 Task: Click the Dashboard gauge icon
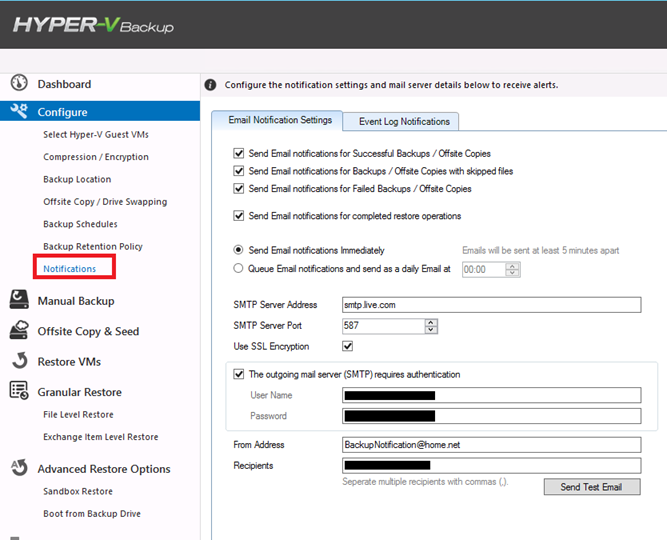point(19,83)
